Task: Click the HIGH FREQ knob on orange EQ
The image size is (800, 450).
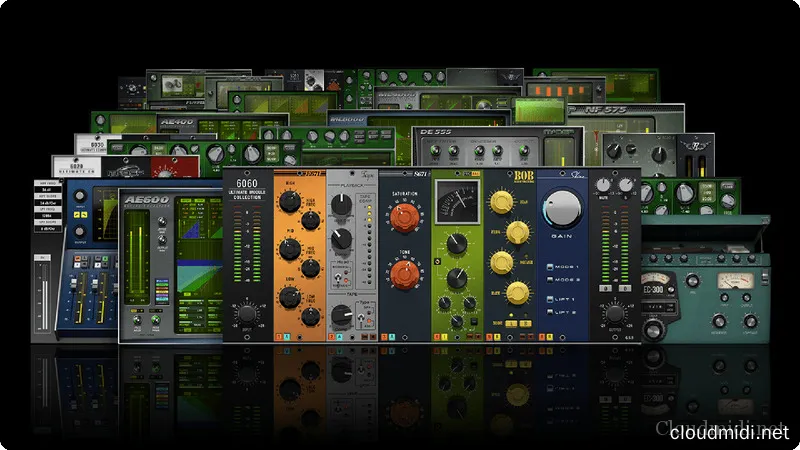Action: [x=310, y=220]
